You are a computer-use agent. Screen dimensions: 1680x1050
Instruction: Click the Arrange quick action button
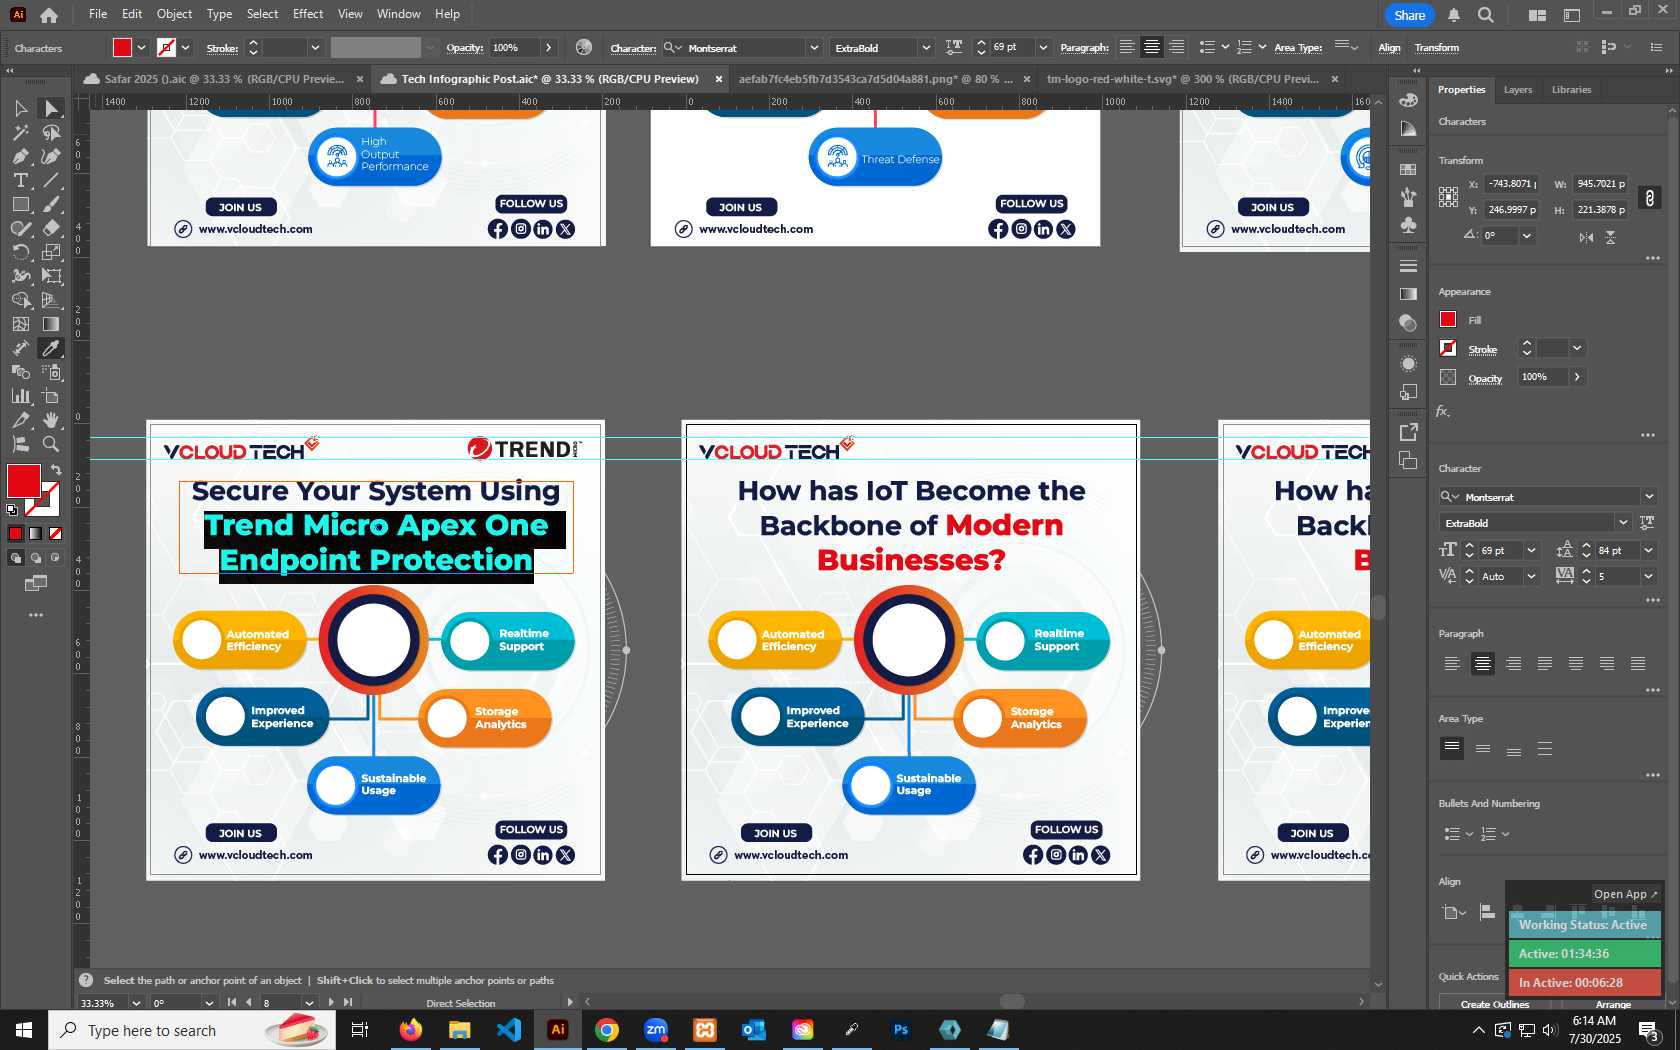1613,1004
